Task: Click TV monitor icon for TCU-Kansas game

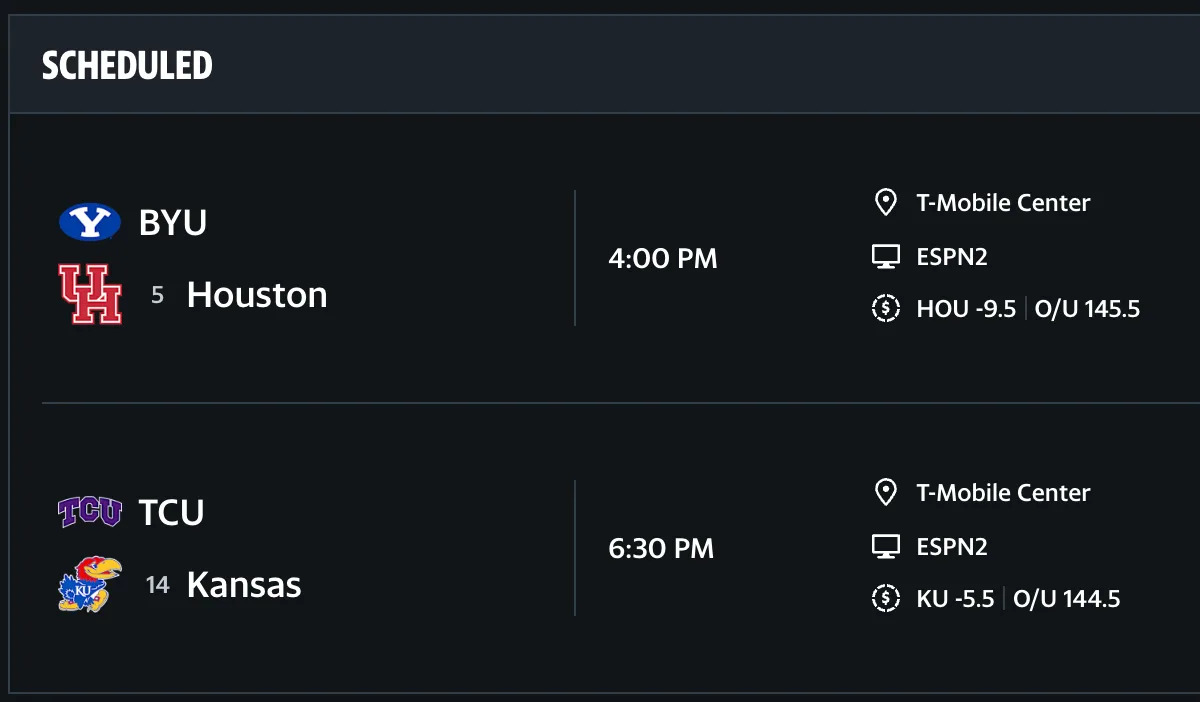Action: 886,547
